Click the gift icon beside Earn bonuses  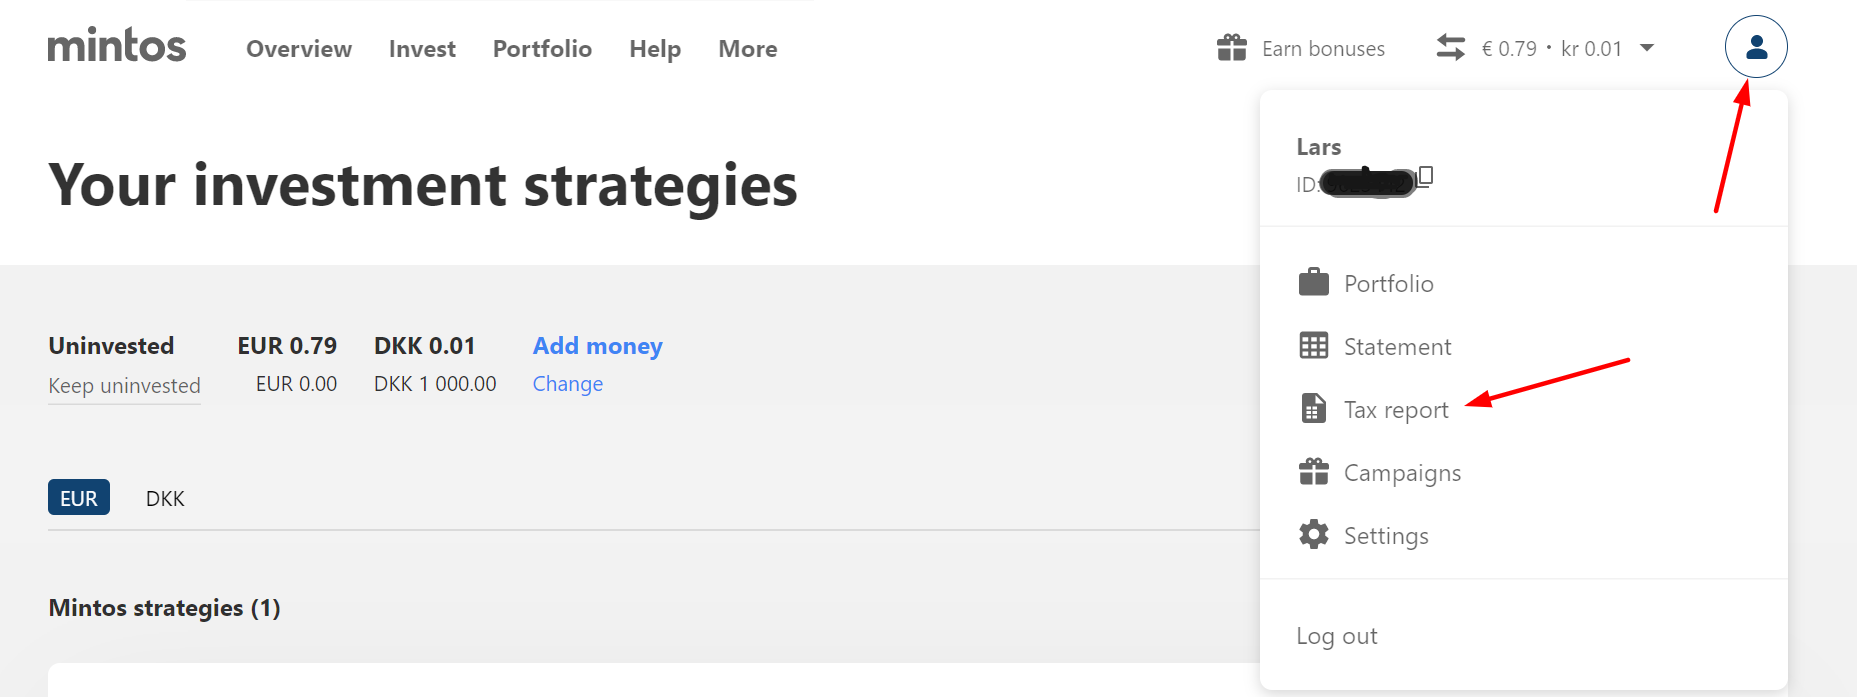pyautogui.click(x=1232, y=47)
